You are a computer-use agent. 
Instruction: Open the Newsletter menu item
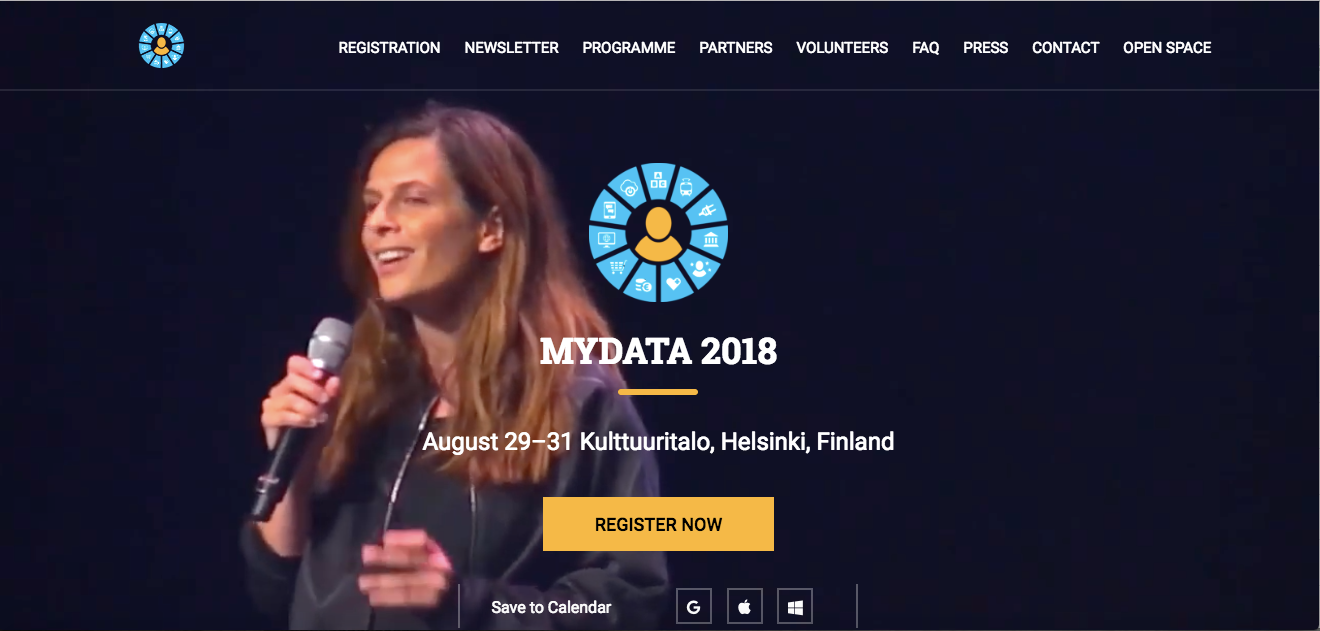coord(511,47)
